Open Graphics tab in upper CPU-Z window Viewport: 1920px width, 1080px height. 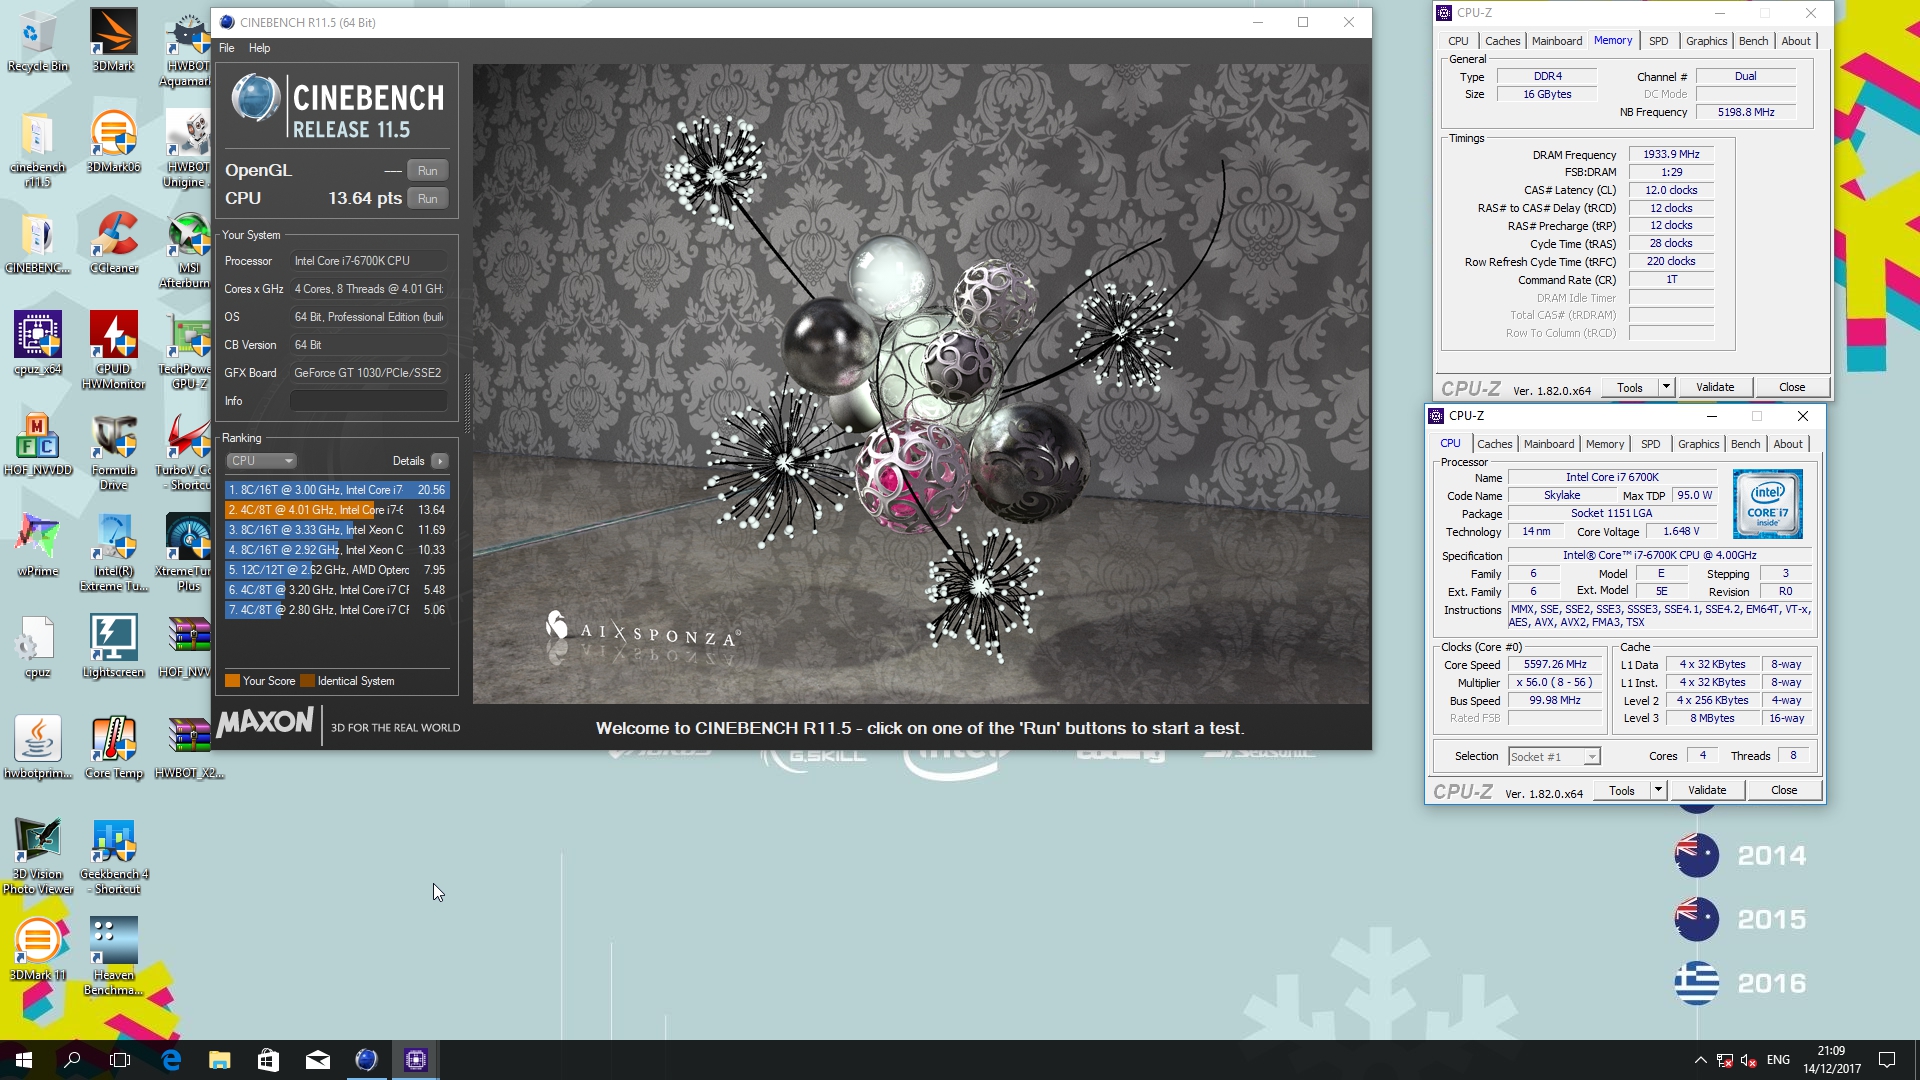point(1706,41)
